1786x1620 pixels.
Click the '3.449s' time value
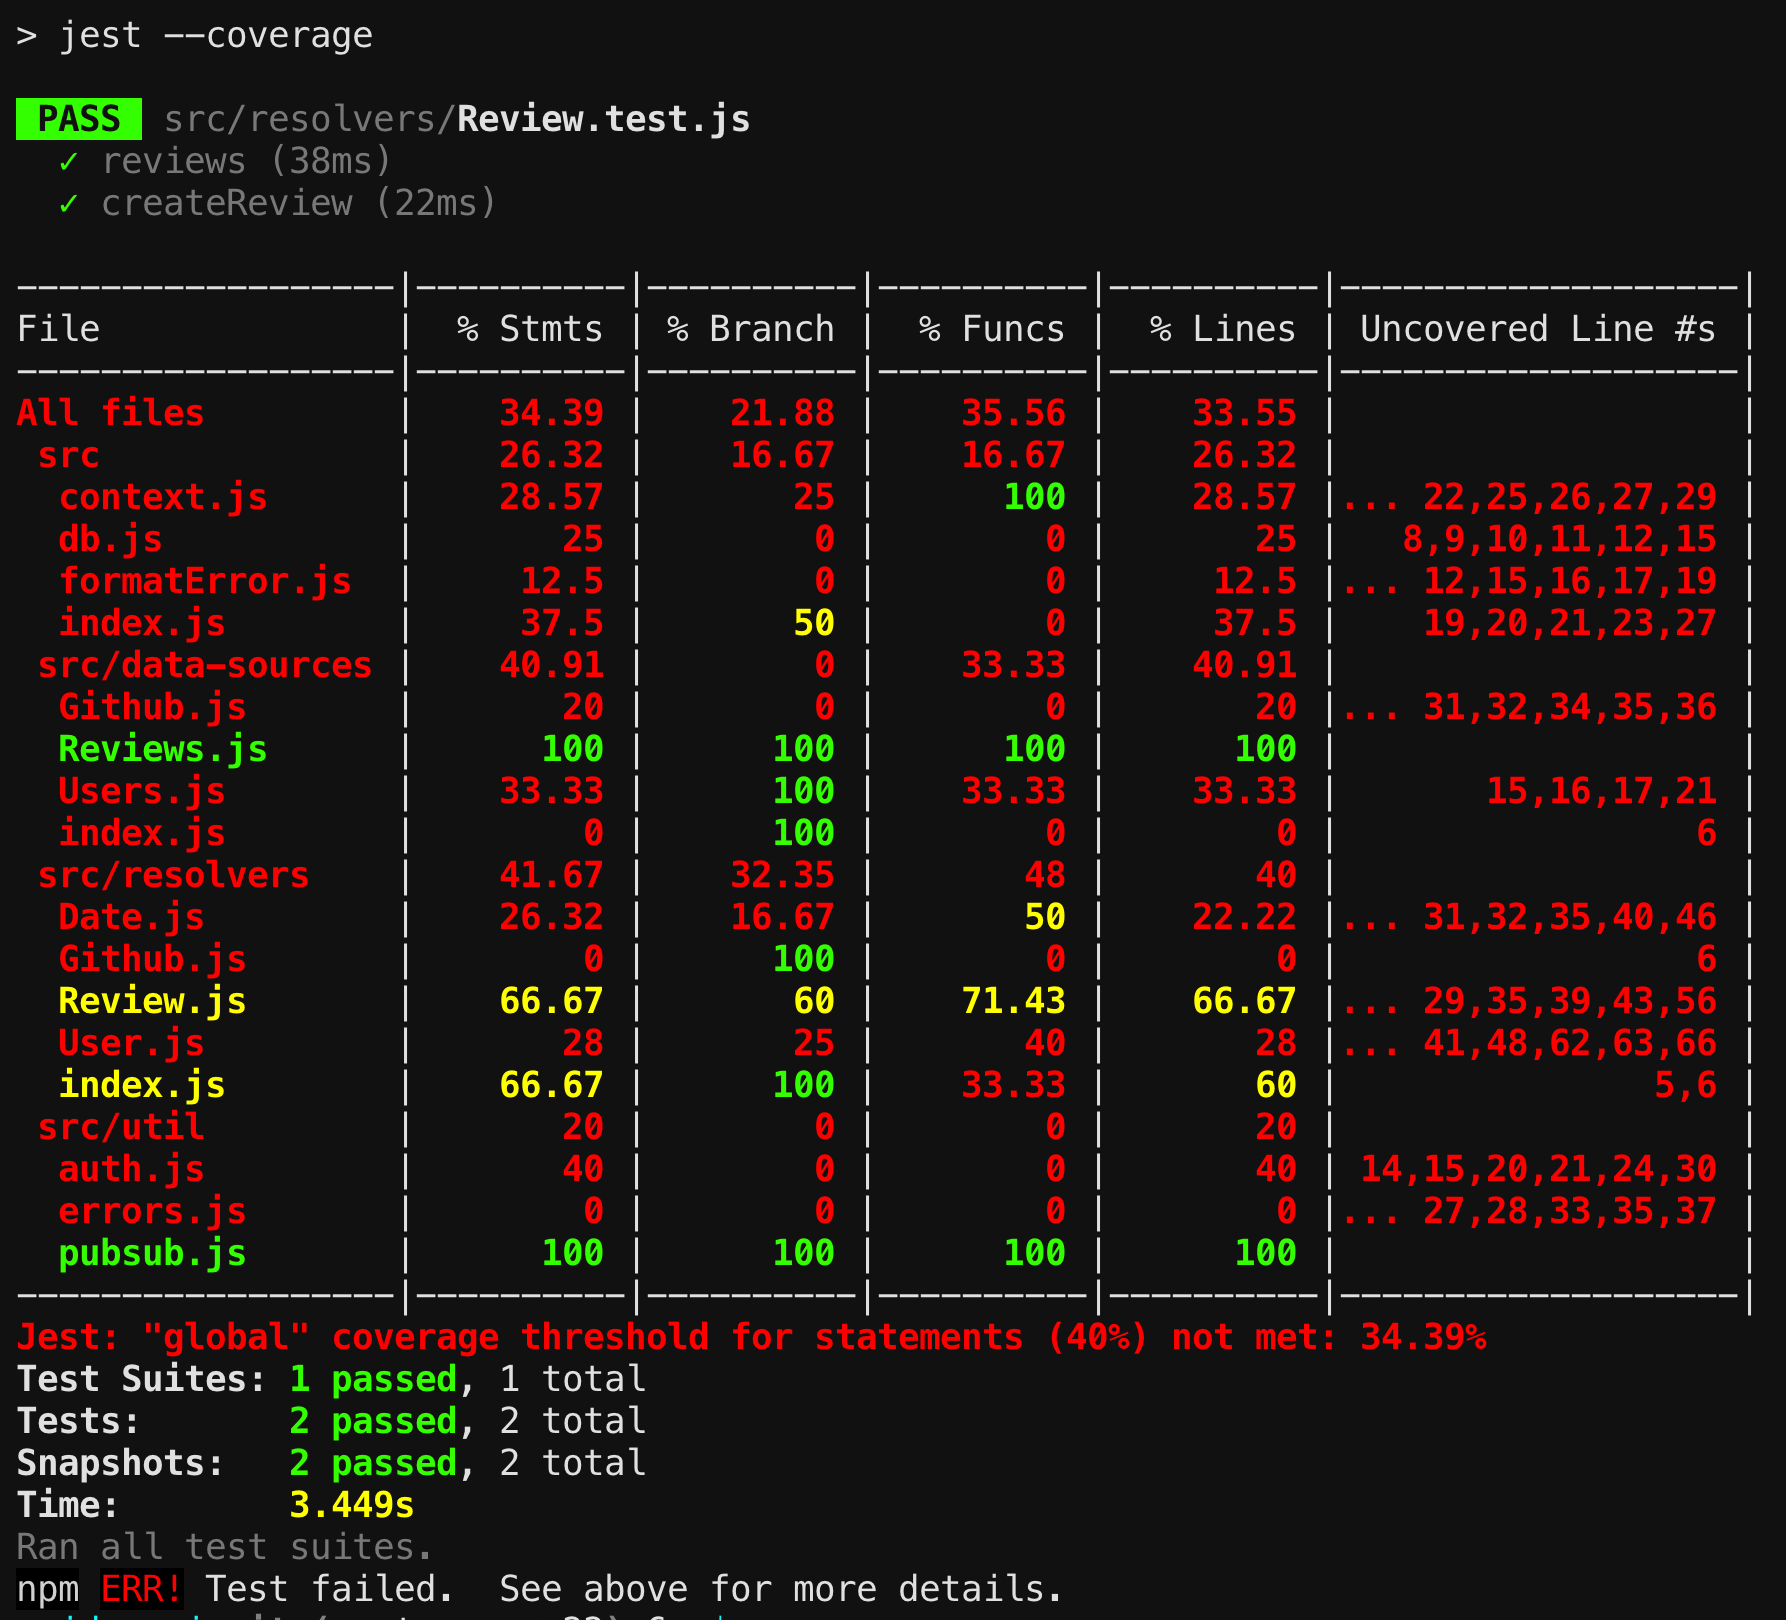[x=351, y=1505]
